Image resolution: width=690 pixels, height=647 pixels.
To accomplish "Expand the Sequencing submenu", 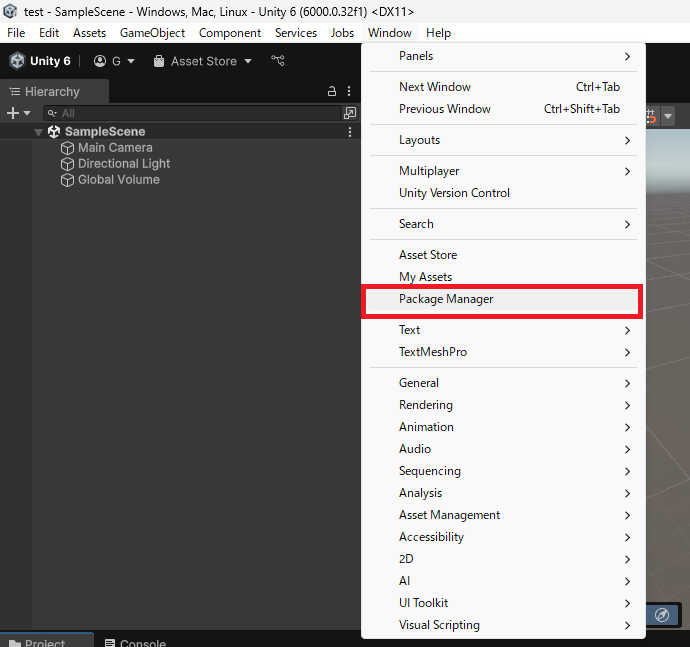I will point(503,471).
